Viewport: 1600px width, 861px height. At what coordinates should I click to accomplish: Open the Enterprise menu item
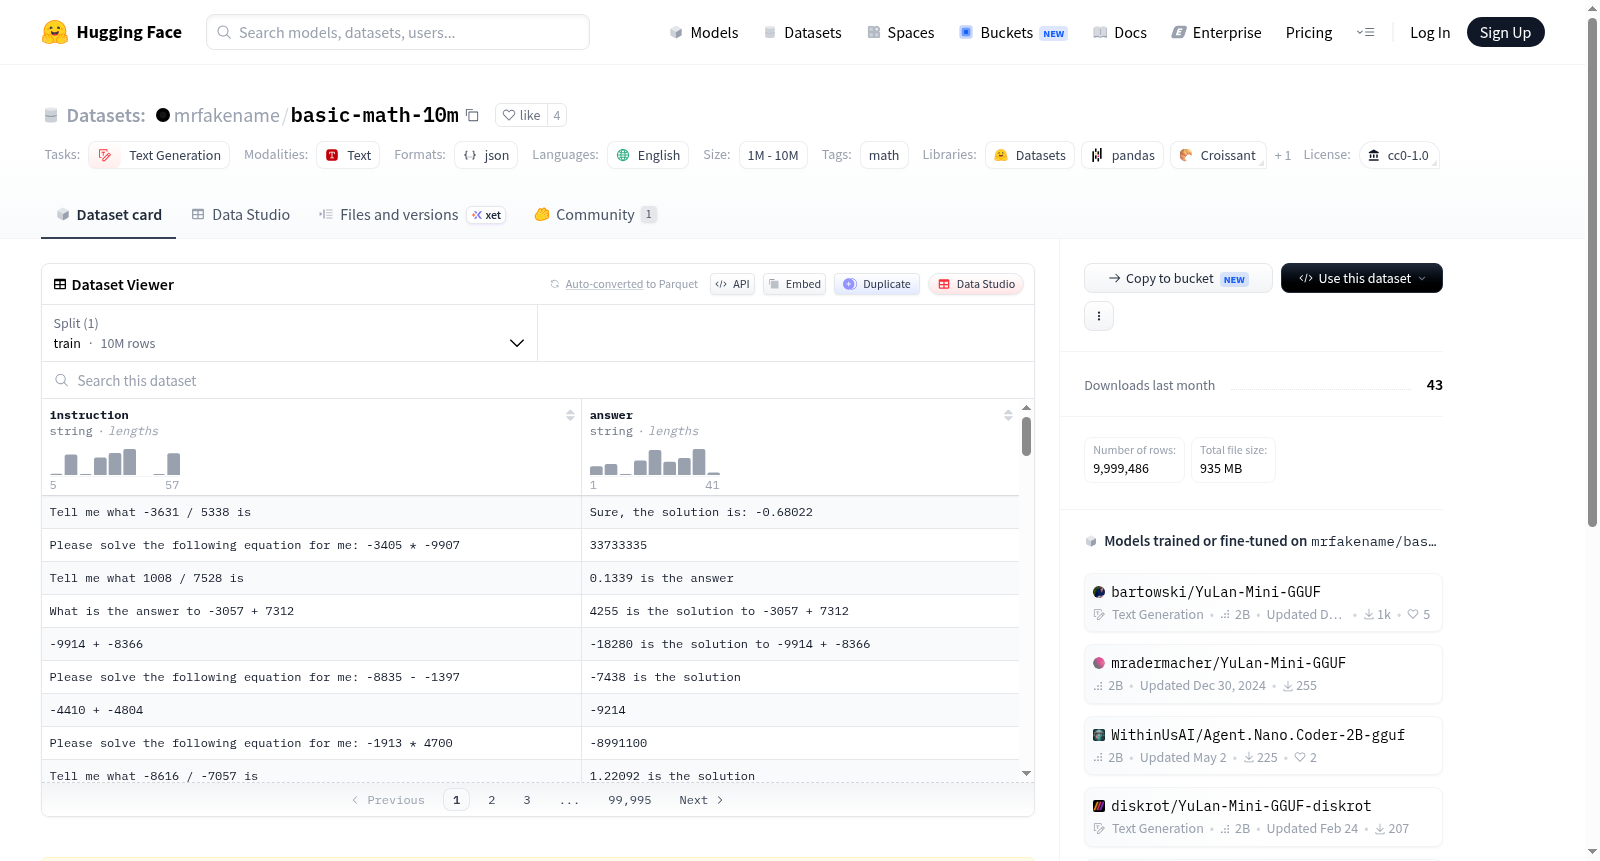1216,32
